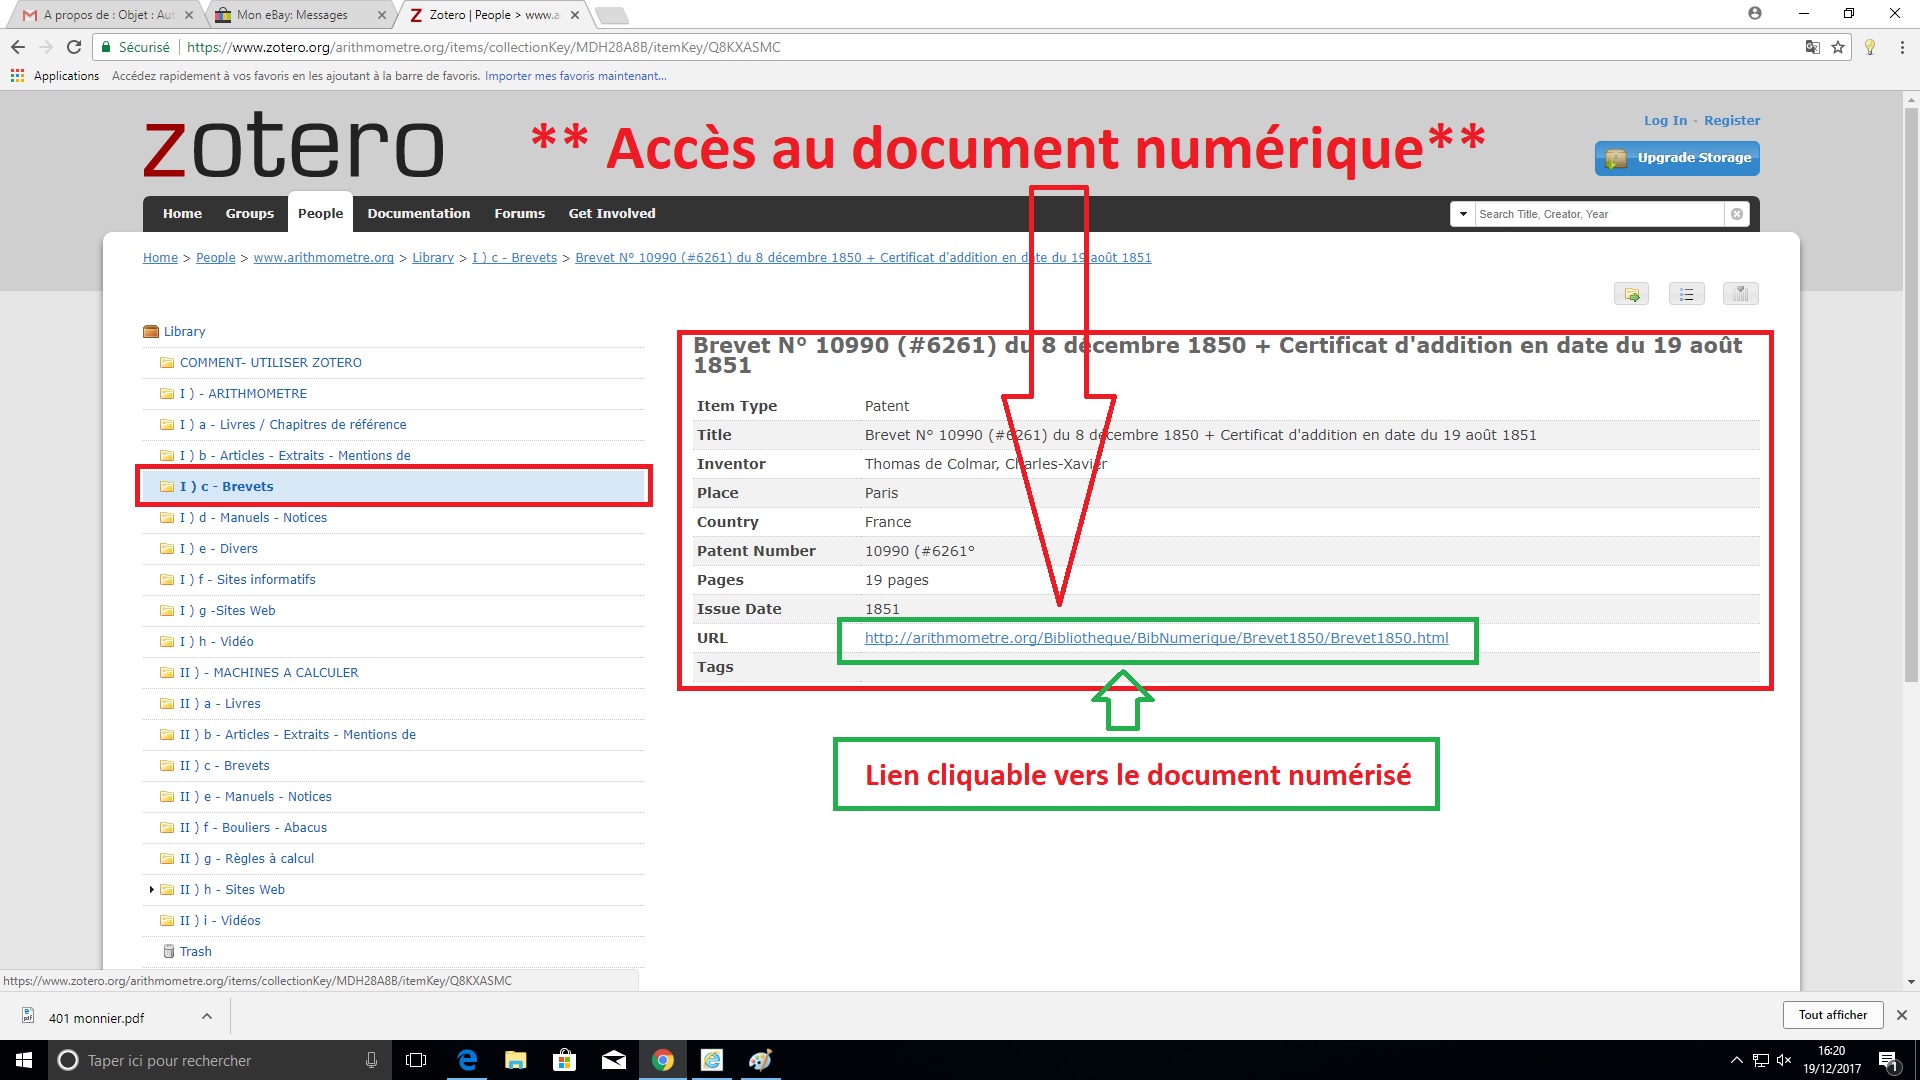Expand the II ) h - Sites Web folder arrow
Viewport: 1920px width, 1080px height.
point(151,889)
